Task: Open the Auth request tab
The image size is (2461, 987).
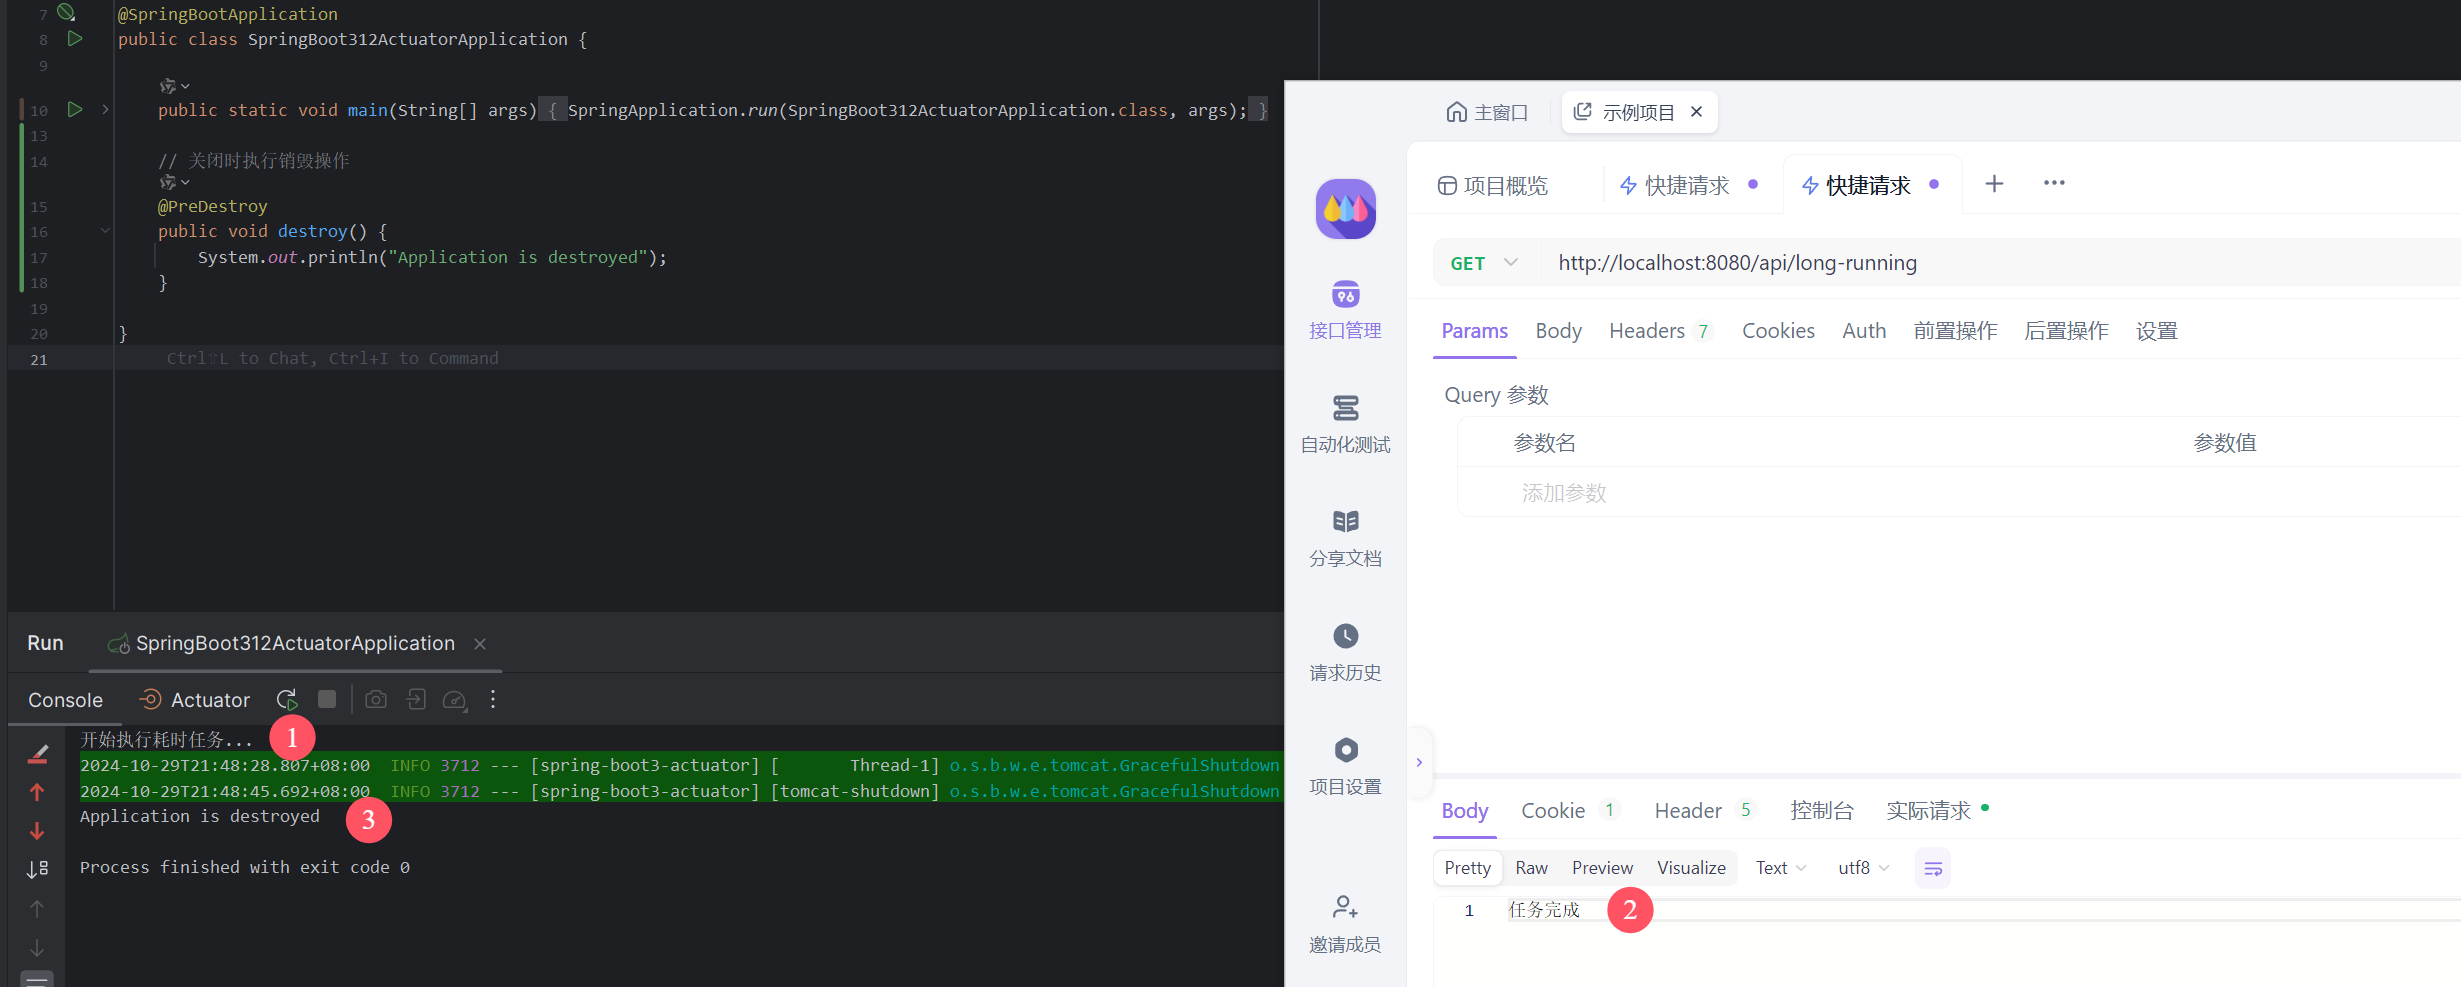Action: (x=1864, y=331)
